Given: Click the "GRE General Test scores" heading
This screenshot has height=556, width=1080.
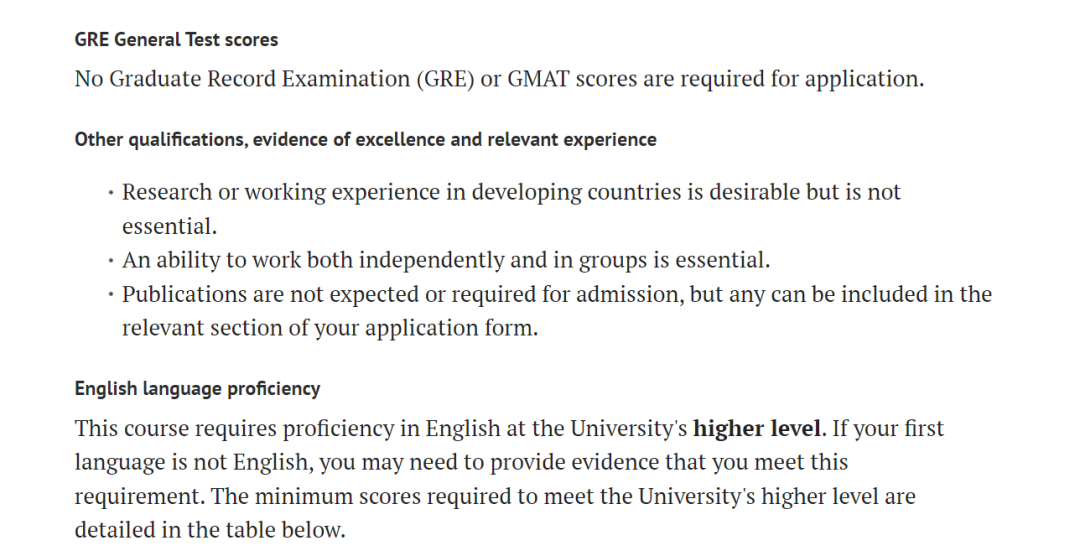Looking at the screenshot, I should (176, 40).
